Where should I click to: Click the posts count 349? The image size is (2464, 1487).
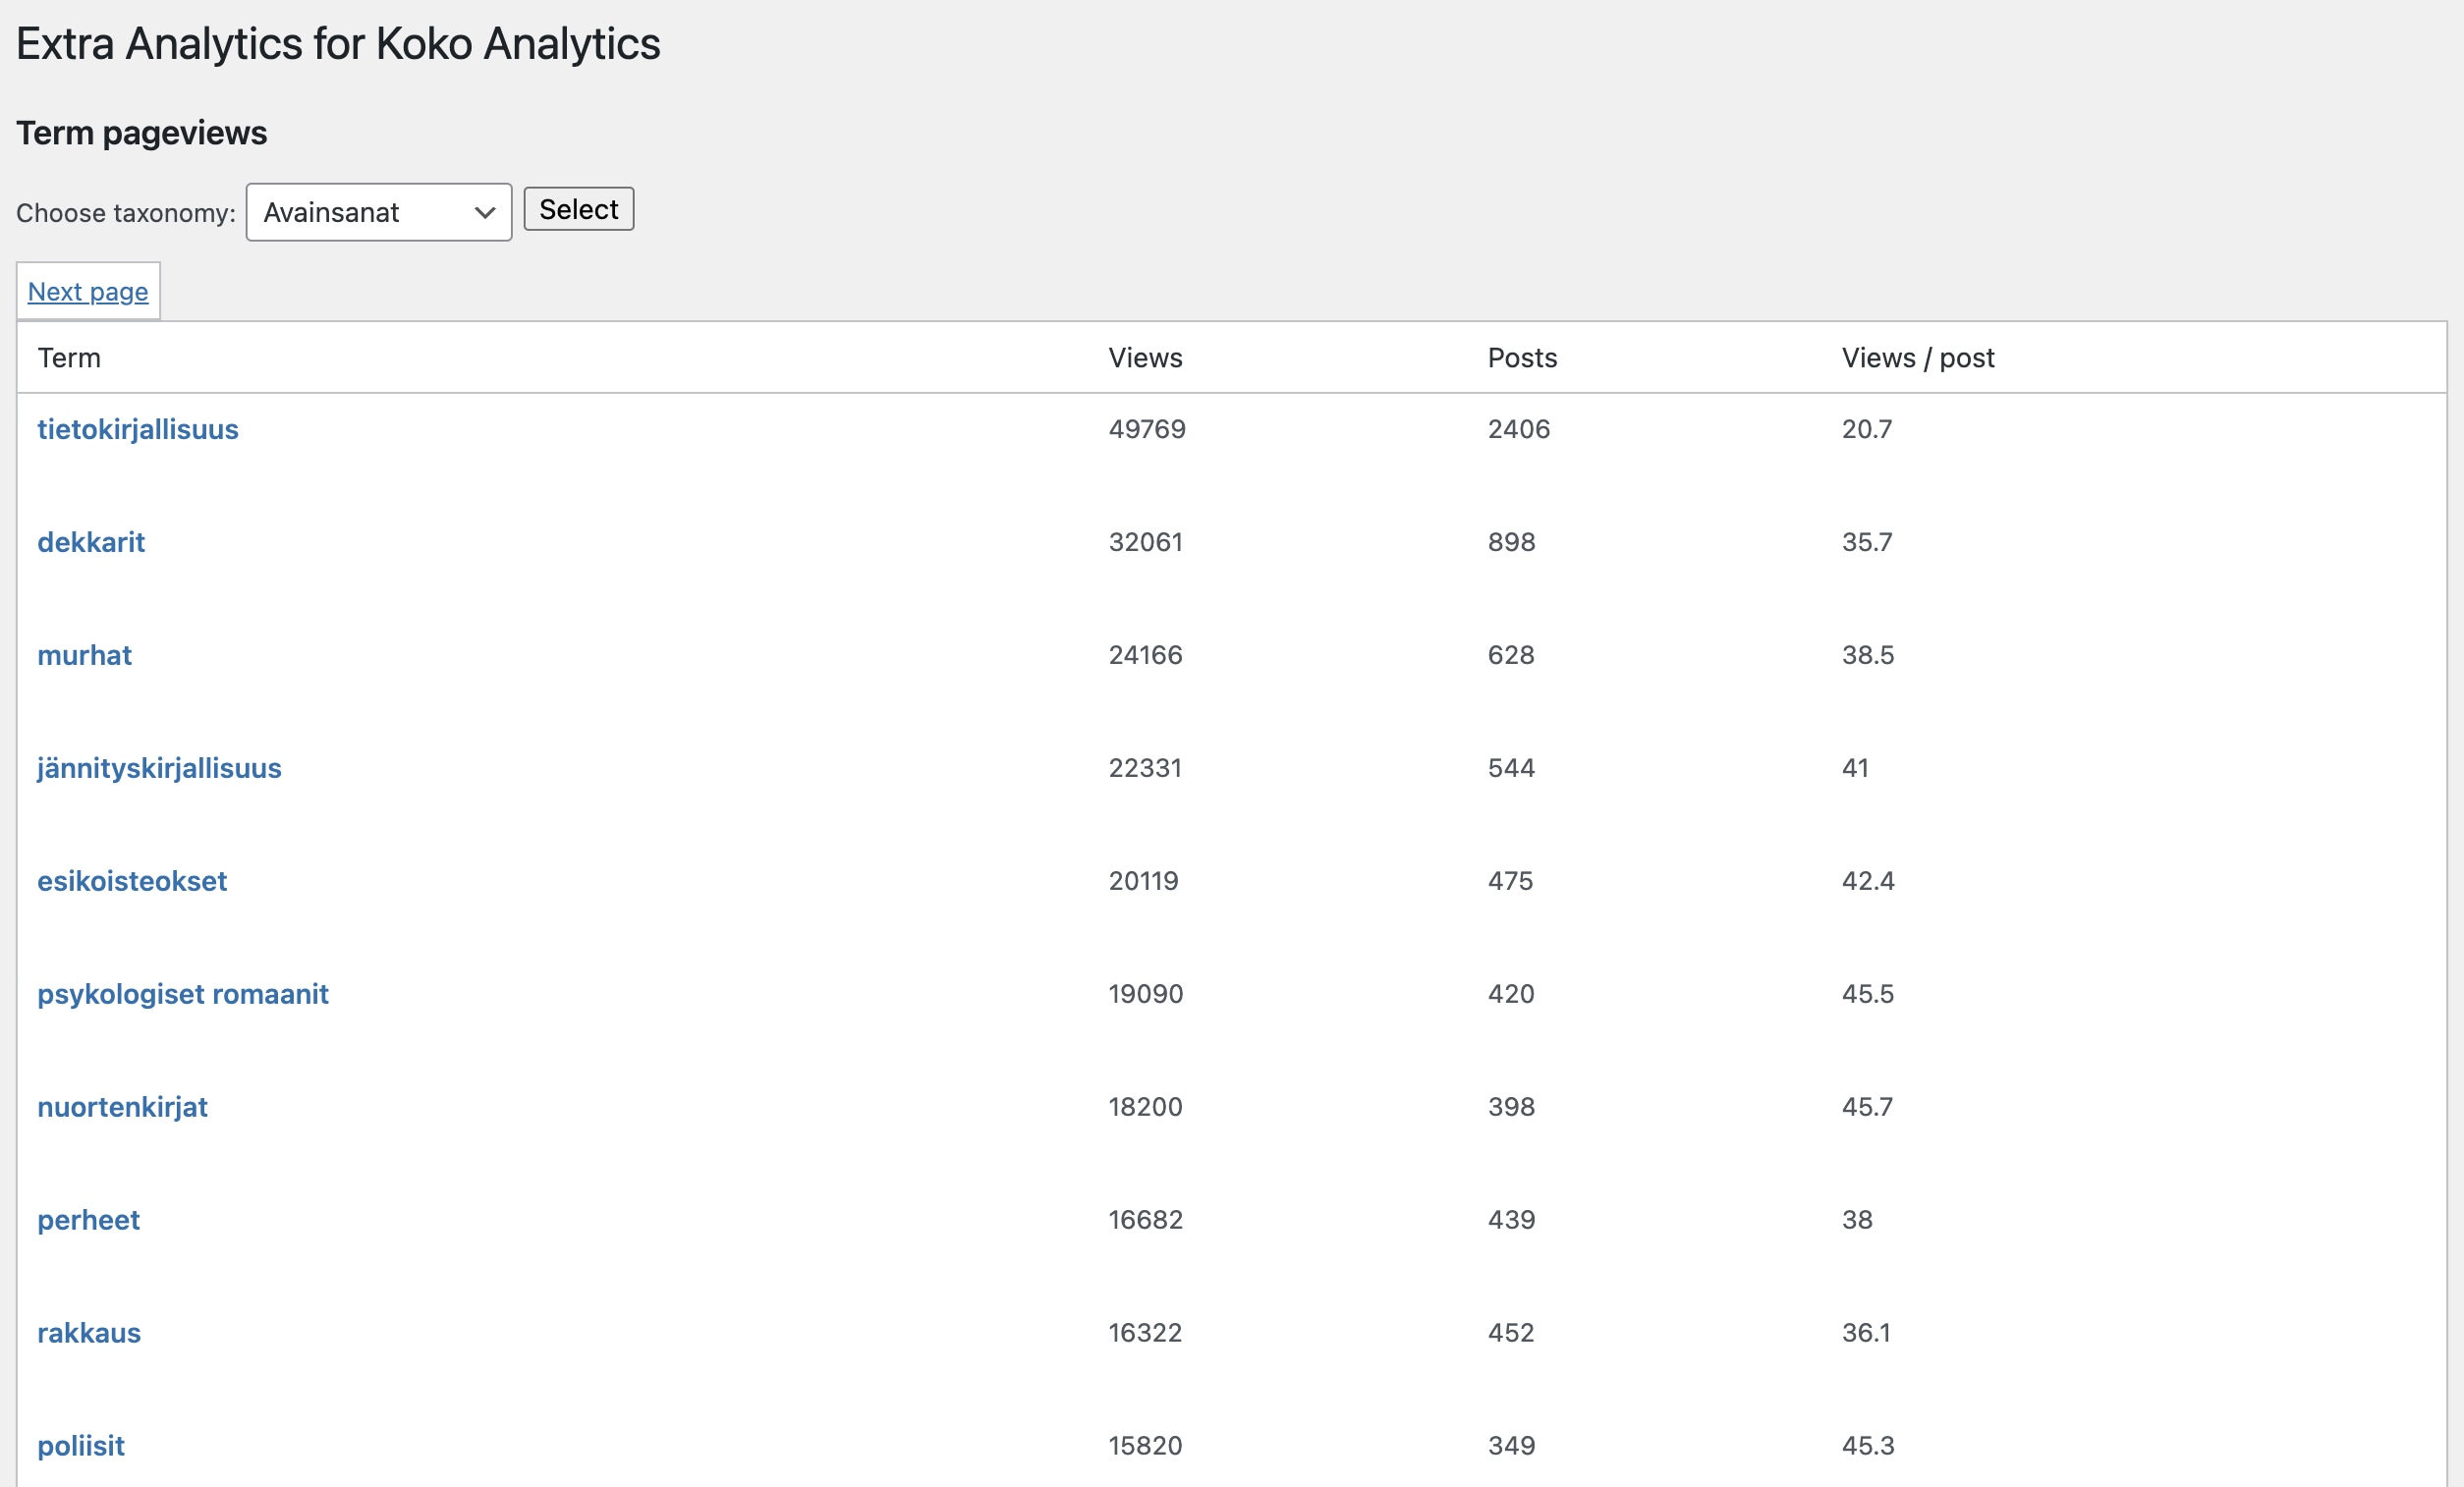click(x=1511, y=1446)
